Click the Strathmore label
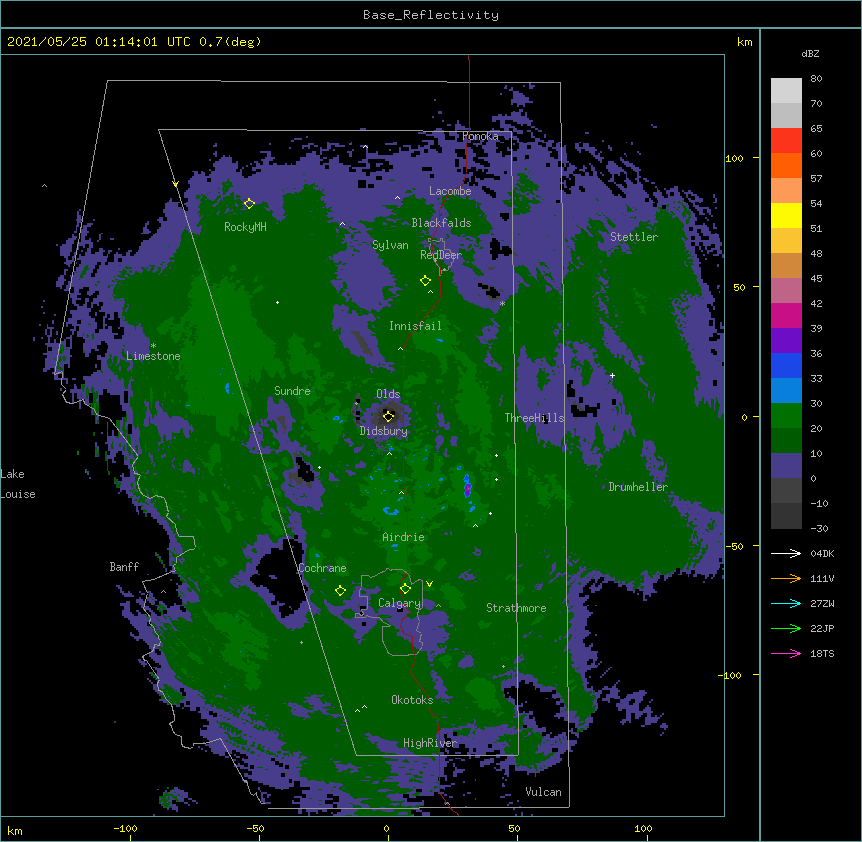This screenshot has width=862, height=842. [516, 608]
